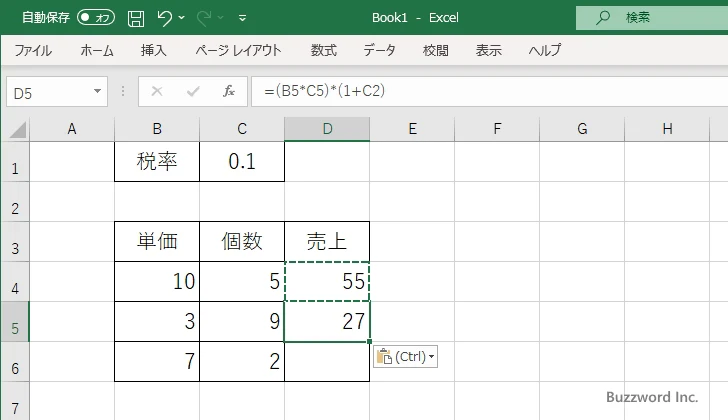Select row 5 header
This screenshot has height=420, width=728.
(15, 322)
